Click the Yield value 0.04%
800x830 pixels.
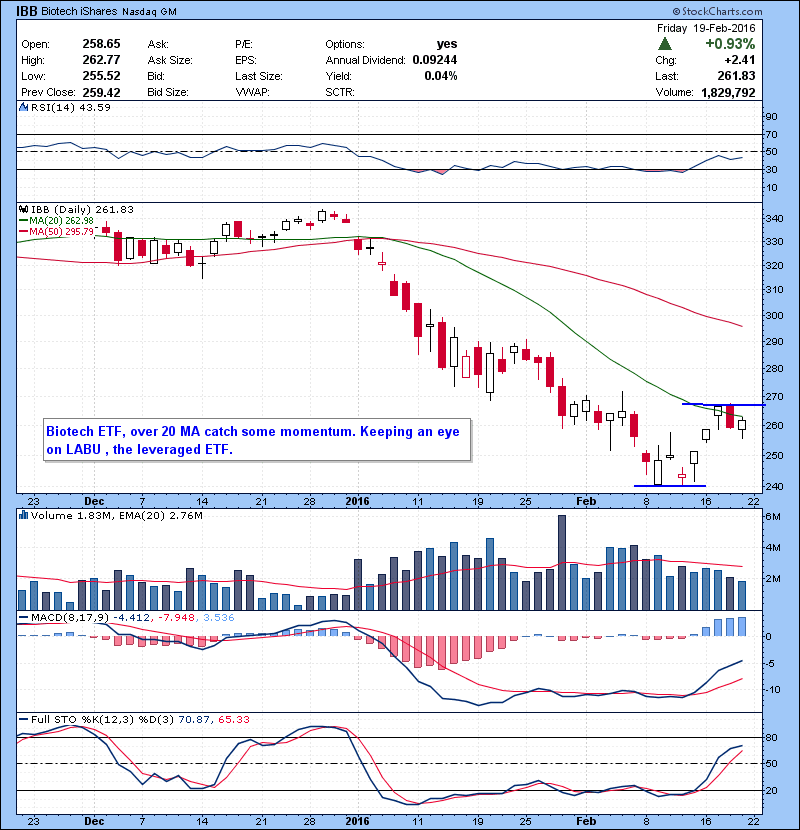click(x=441, y=76)
